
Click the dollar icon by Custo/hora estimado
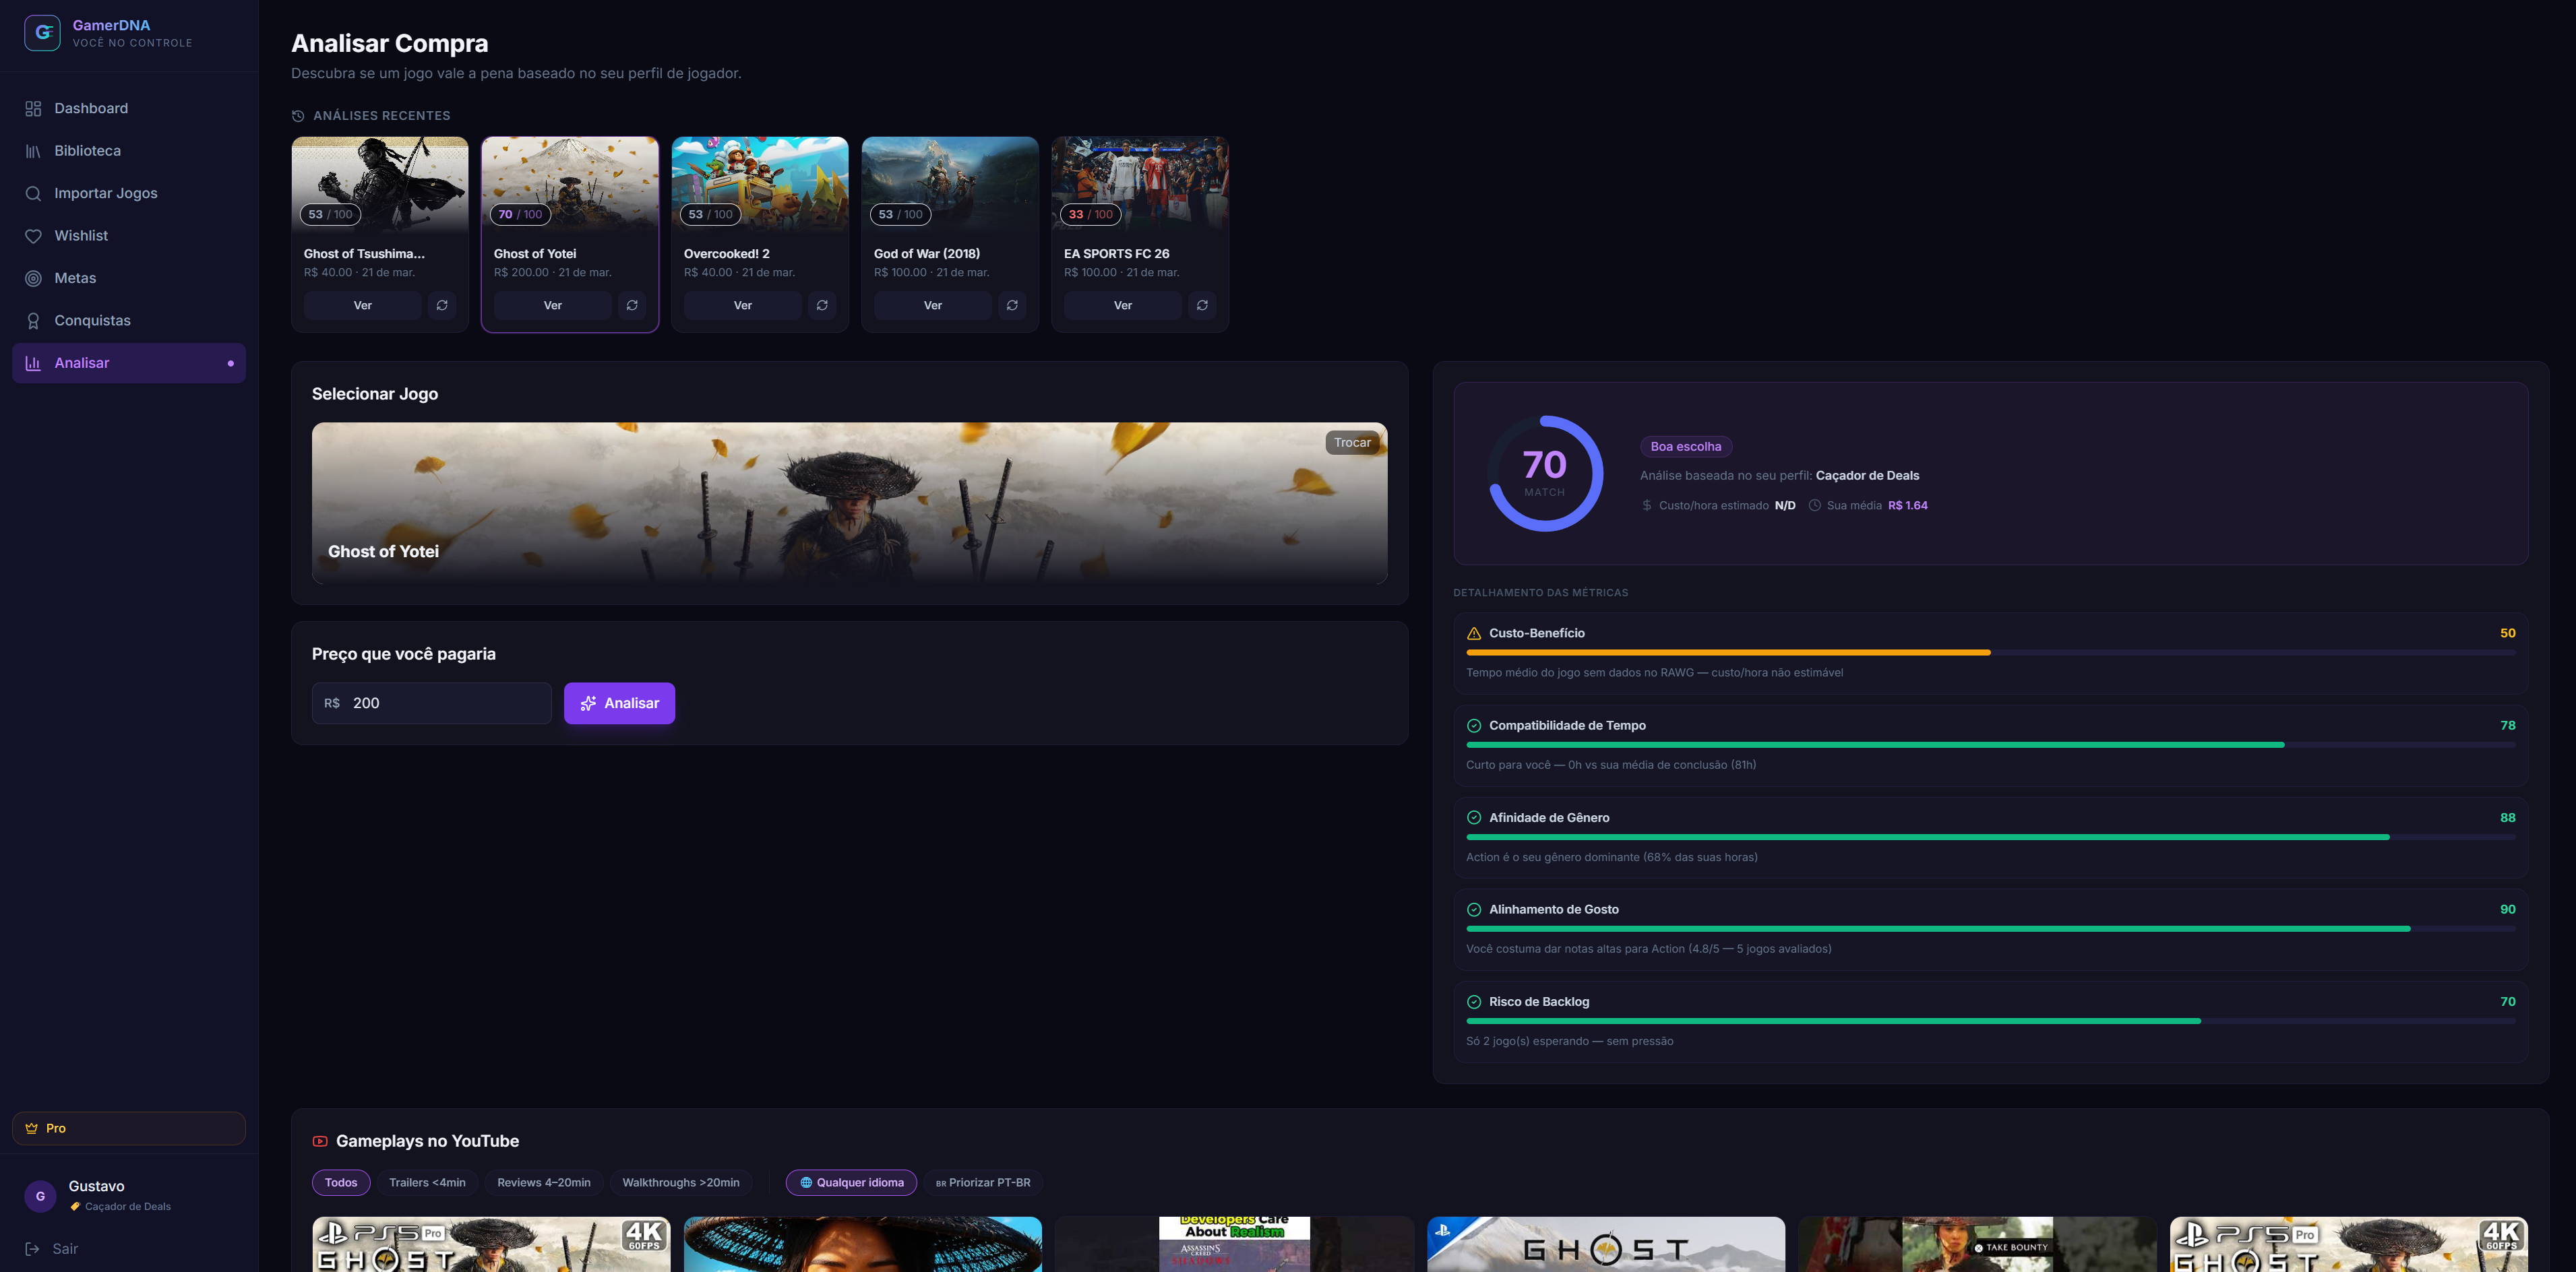[1647, 505]
